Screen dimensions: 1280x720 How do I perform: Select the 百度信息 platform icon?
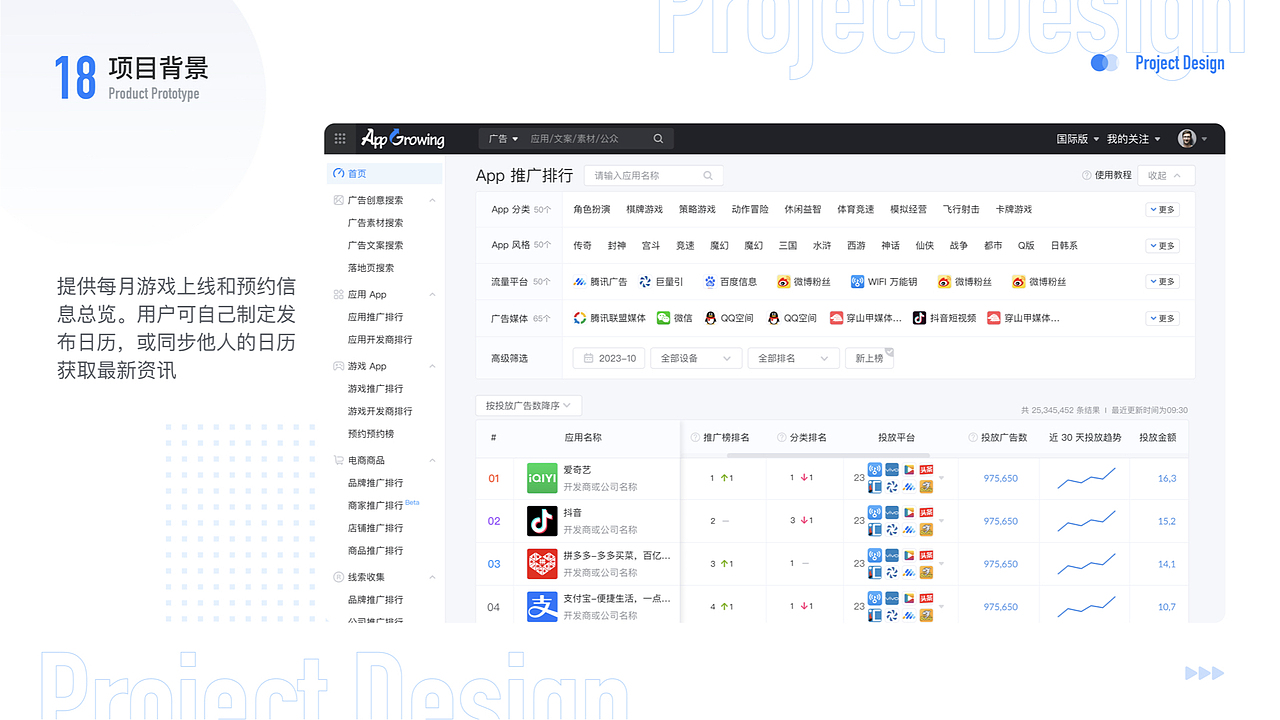(710, 282)
